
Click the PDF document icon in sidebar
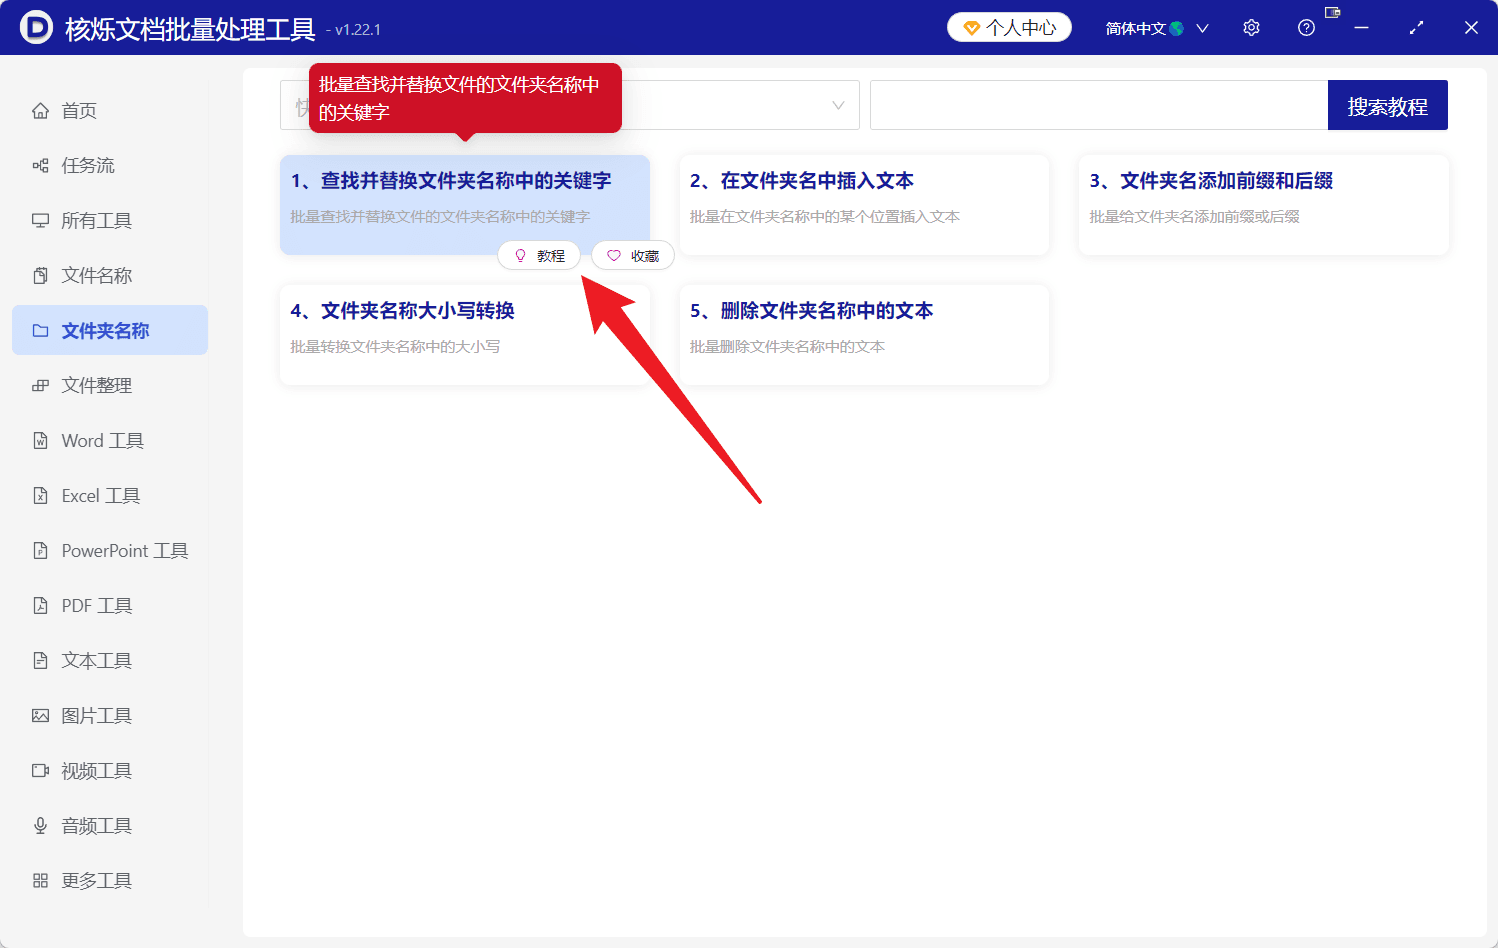pyautogui.click(x=40, y=606)
